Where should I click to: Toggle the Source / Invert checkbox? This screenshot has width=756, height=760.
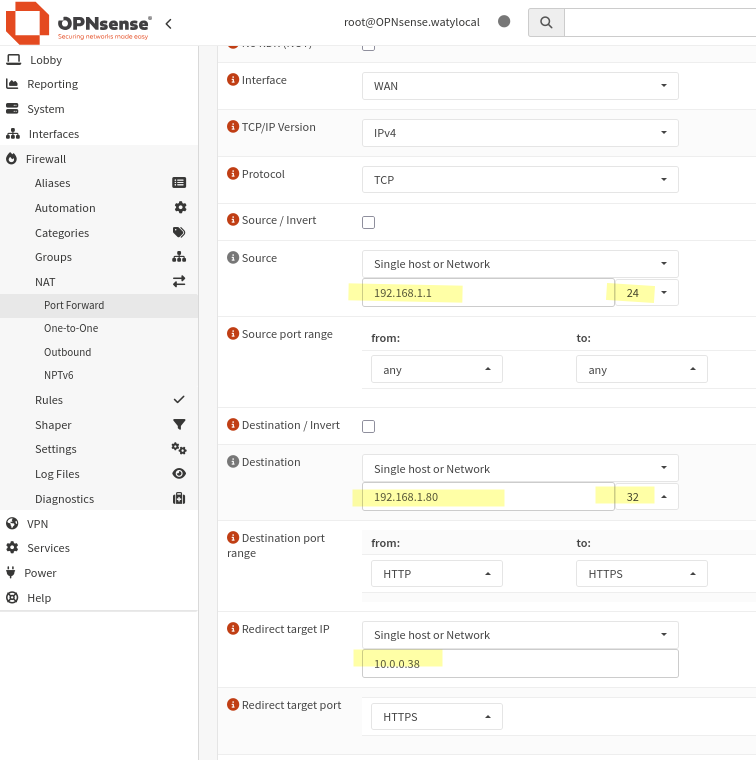(368, 222)
